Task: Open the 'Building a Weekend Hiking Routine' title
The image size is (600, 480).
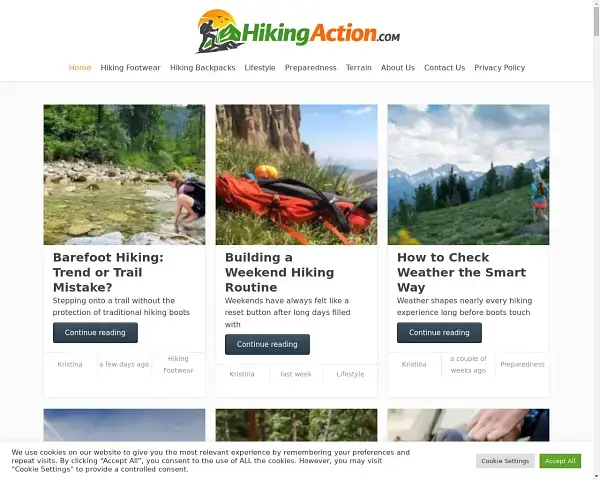Action: click(279, 272)
